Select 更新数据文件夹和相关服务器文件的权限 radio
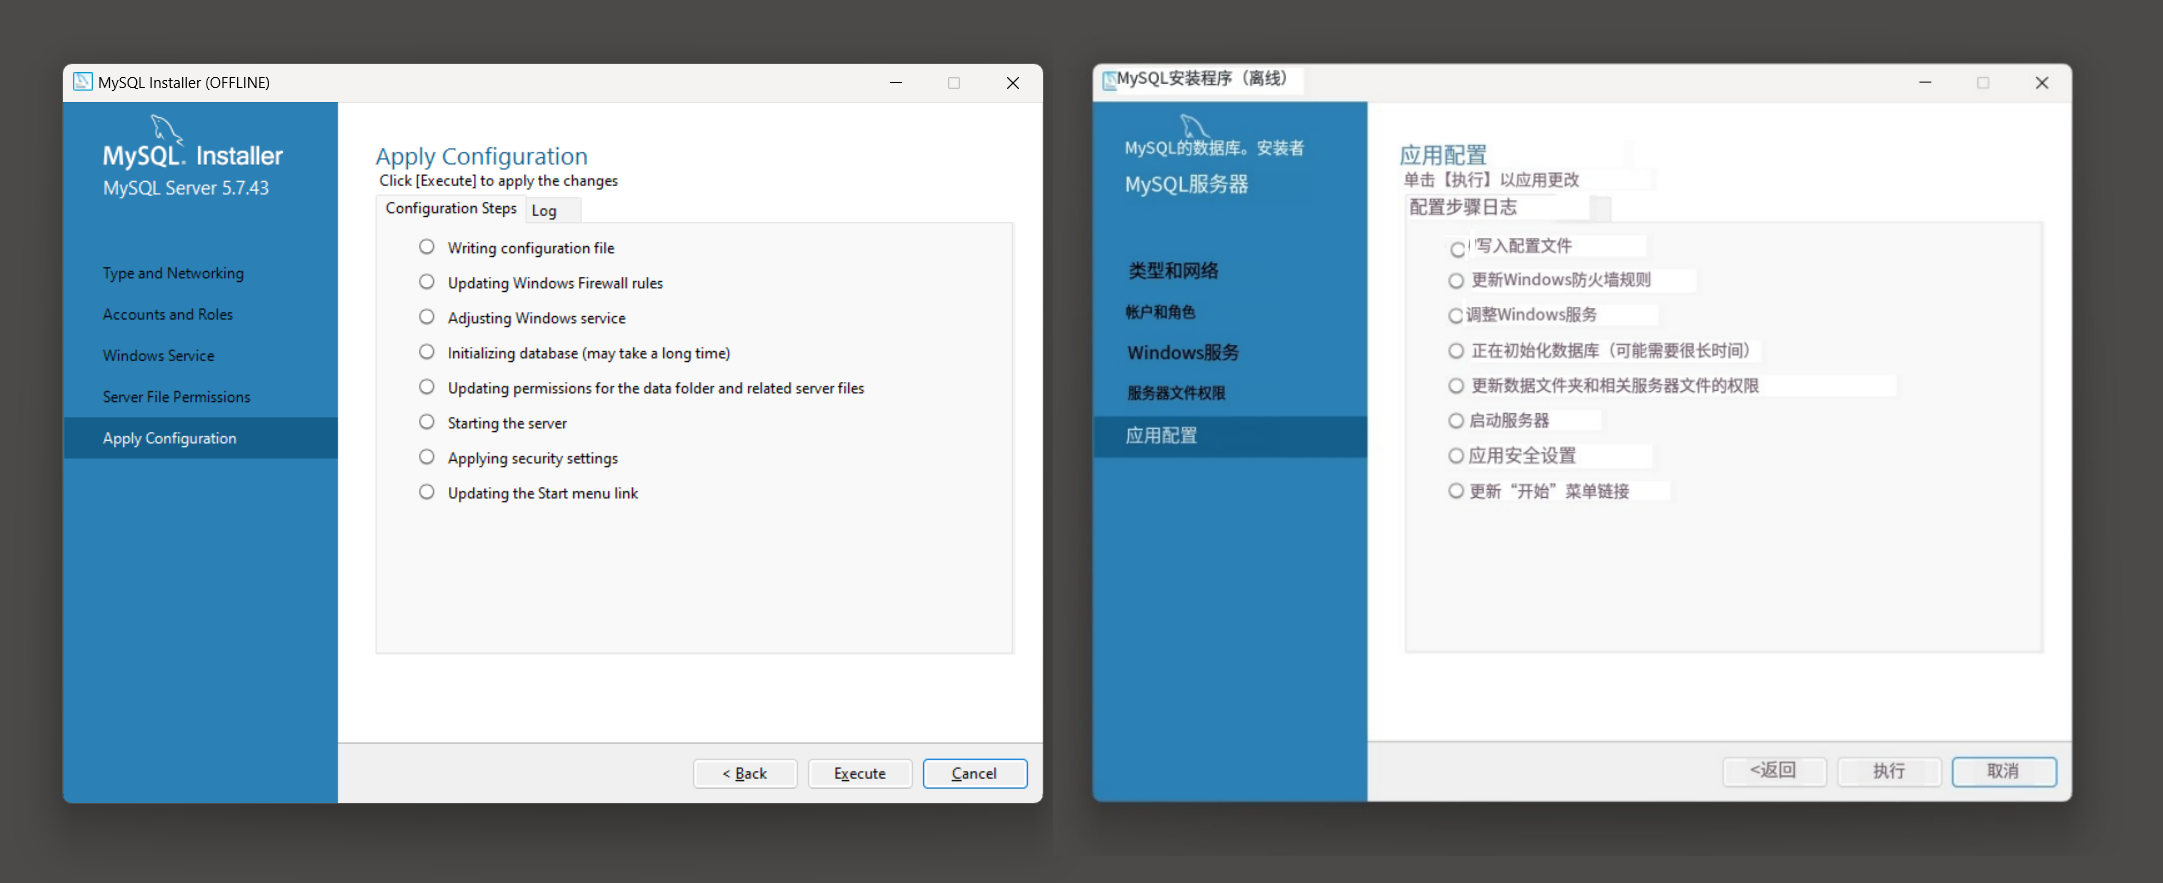2163x883 pixels. 1456,386
